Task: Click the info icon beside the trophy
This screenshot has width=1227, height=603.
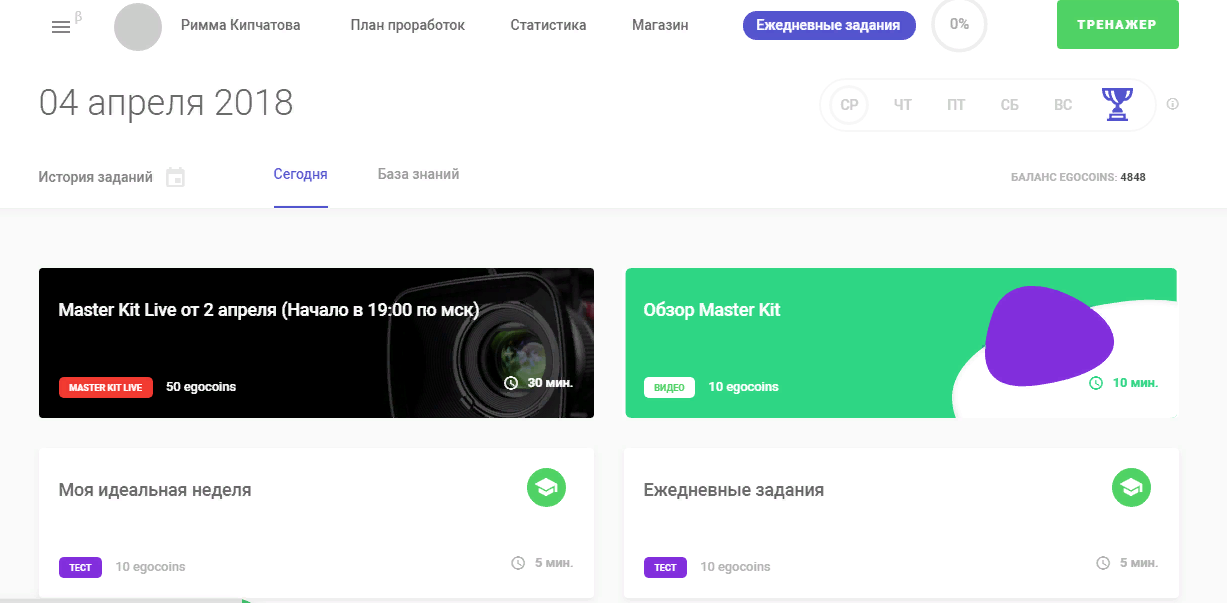Action: point(1173,104)
